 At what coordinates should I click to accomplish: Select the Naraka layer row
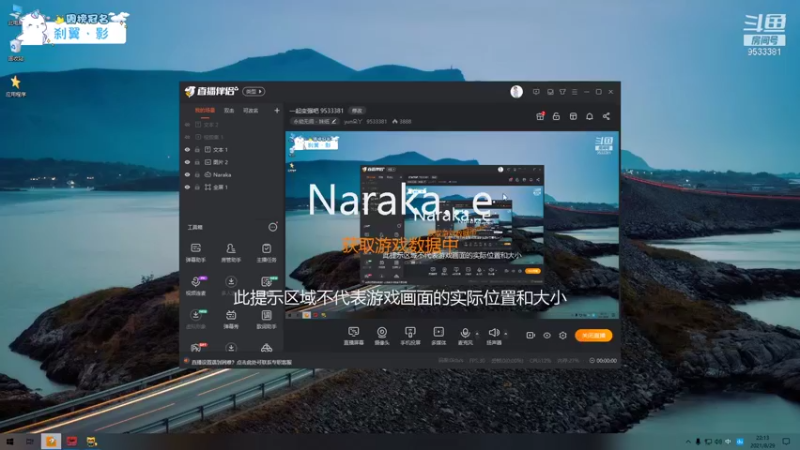(x=232, y=174)
